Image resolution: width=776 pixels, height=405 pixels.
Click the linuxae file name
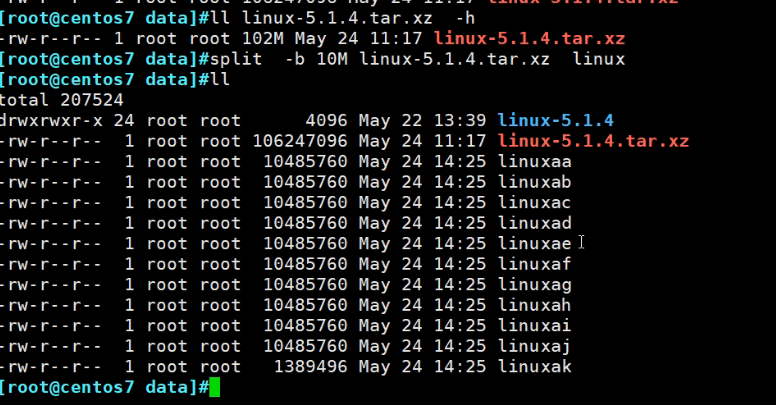[534, 243]
